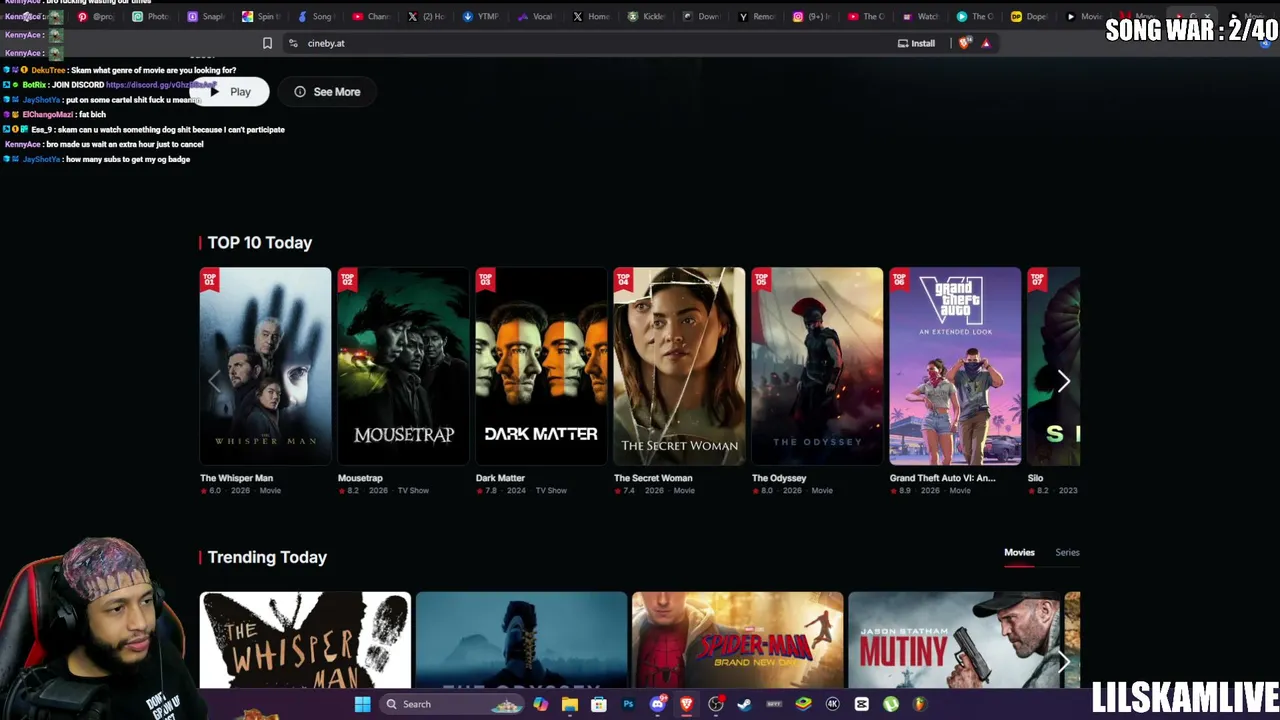Bookmark this page in the address bar

[x=267, y=43]
